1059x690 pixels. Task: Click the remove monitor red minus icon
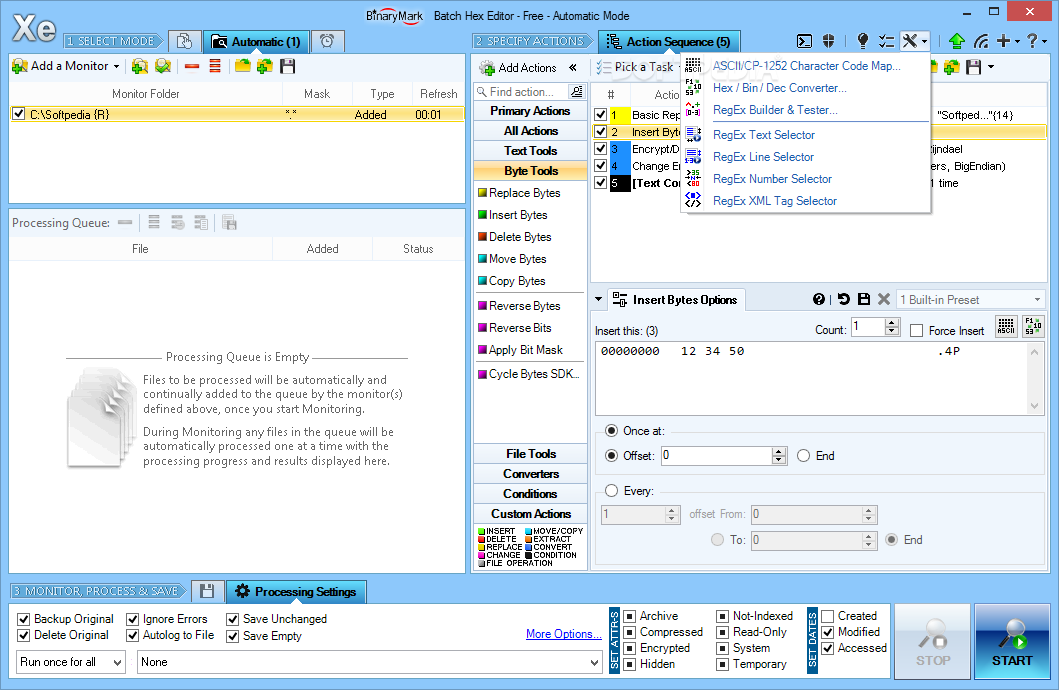coord(192,66)
